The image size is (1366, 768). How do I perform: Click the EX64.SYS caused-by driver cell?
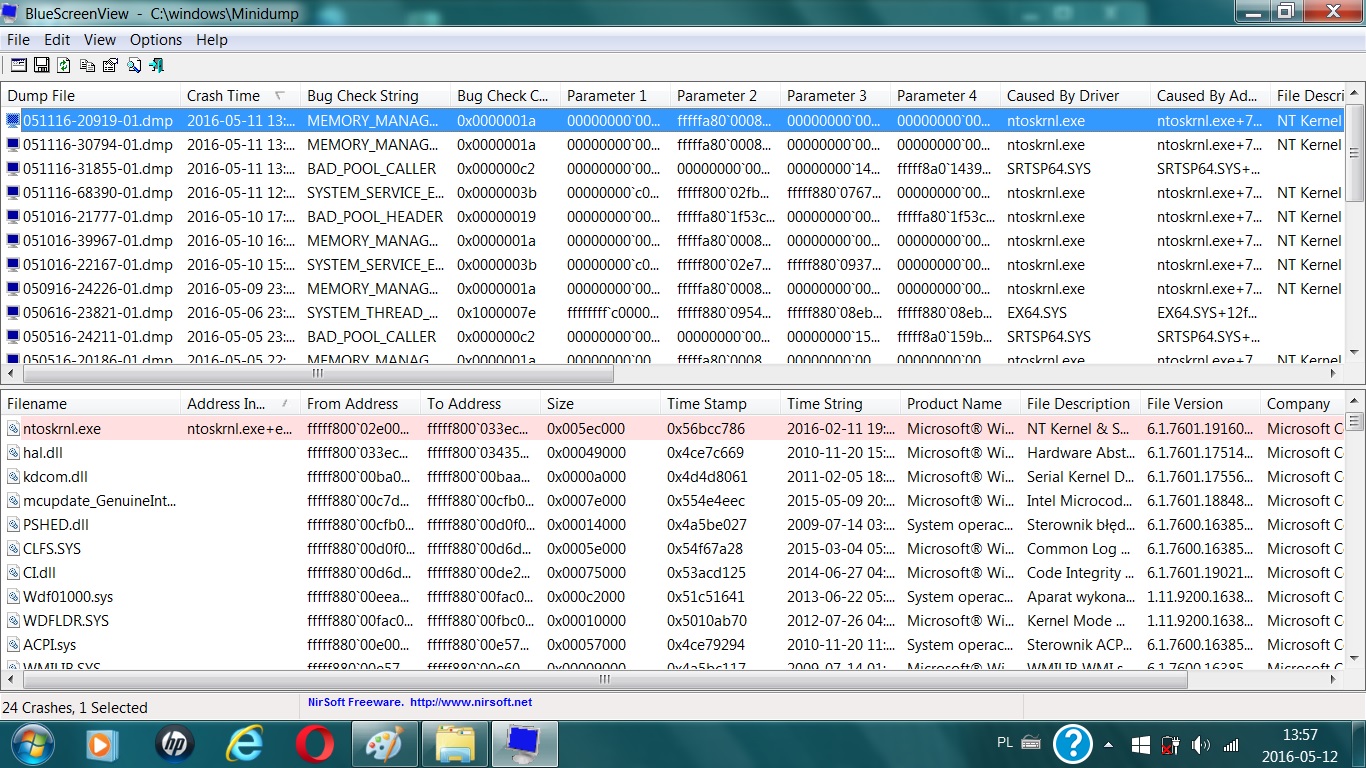(x=1037, y=313)
